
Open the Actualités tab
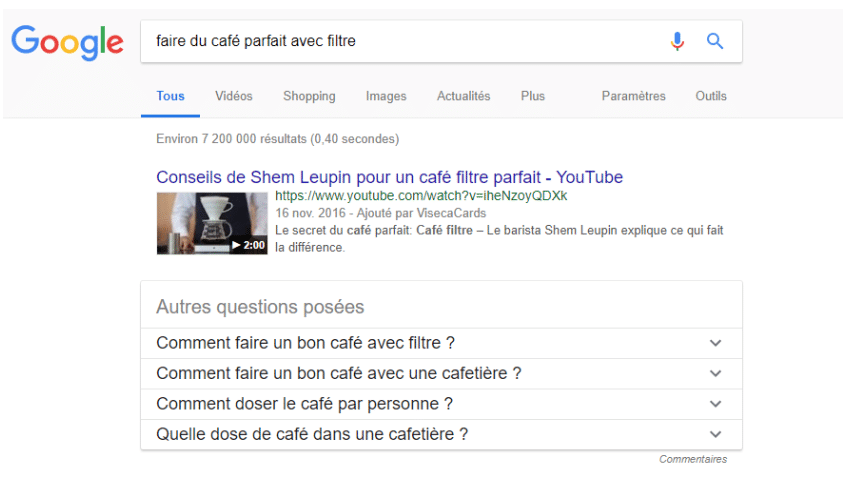pyautogui.click(x=464, y=96)
